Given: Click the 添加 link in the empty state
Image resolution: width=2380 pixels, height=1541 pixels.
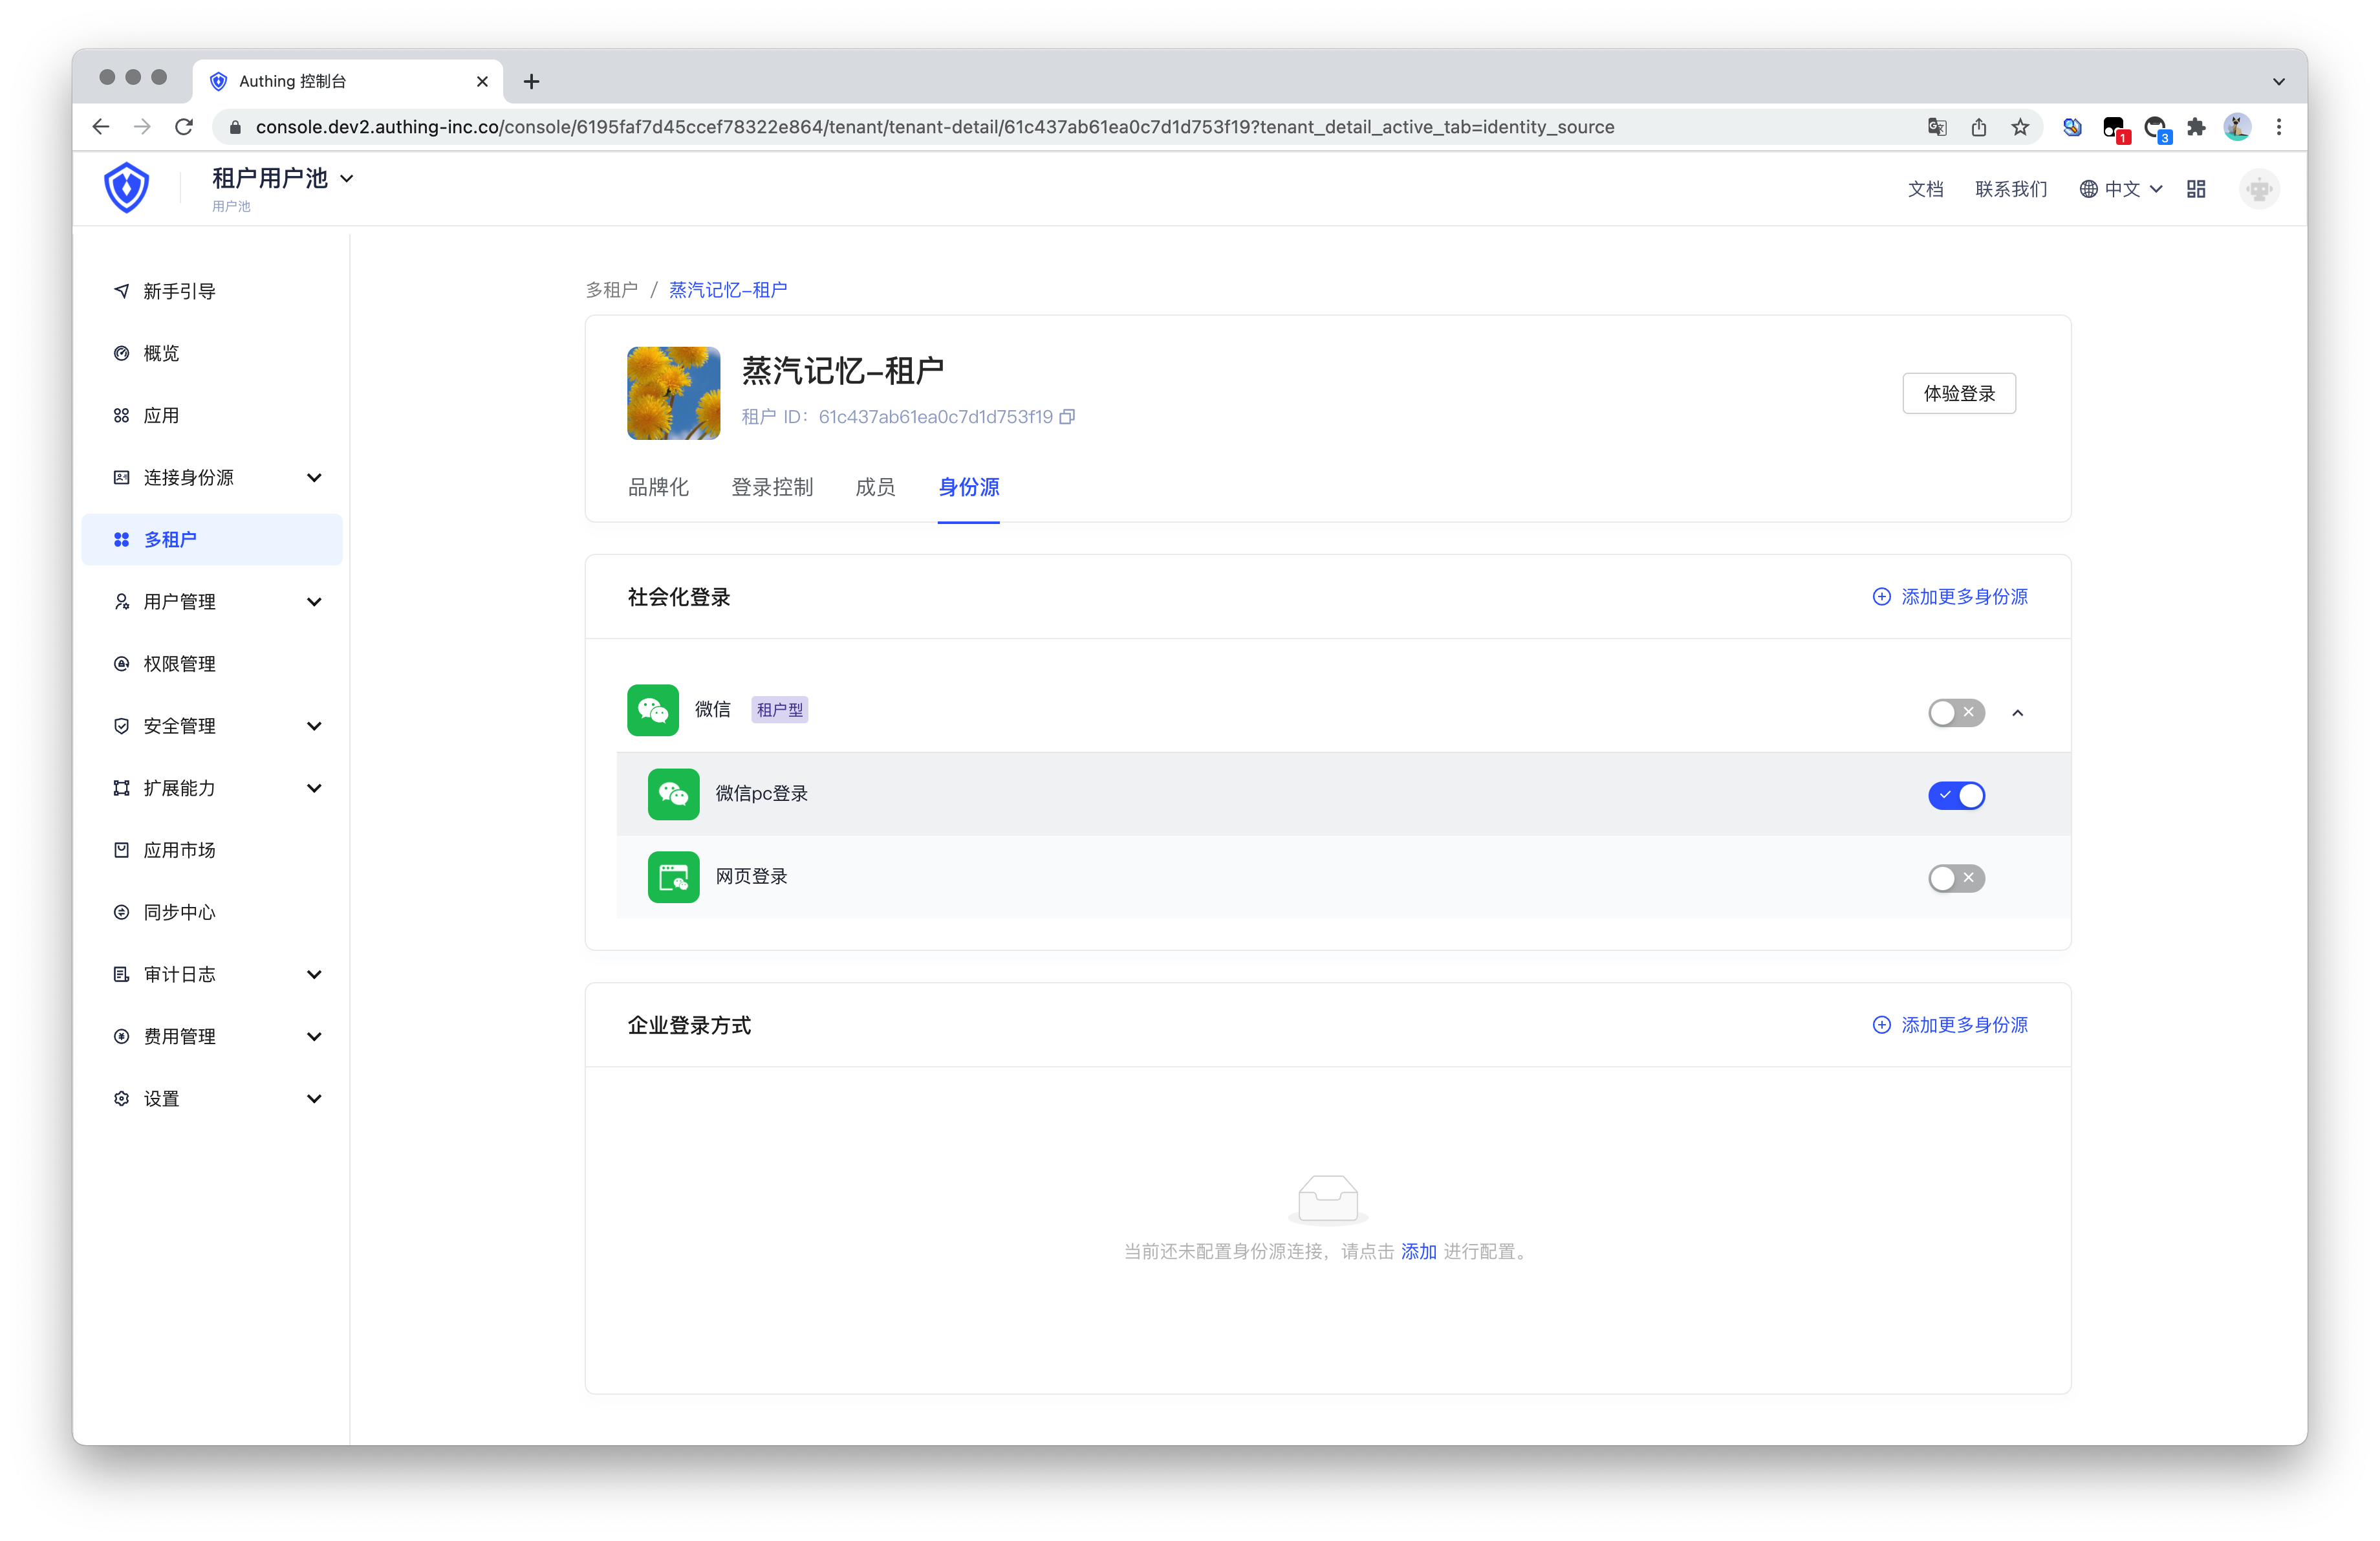Looking at the screenshot, I should [x=1418, y=1251].
